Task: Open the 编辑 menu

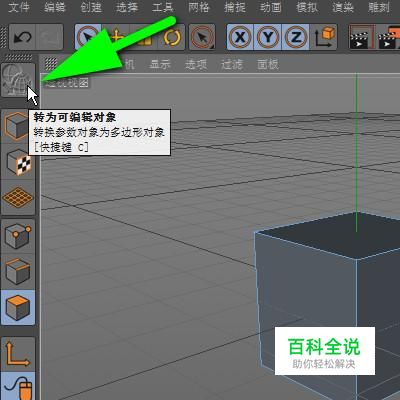Action: (x=55, y=7)
